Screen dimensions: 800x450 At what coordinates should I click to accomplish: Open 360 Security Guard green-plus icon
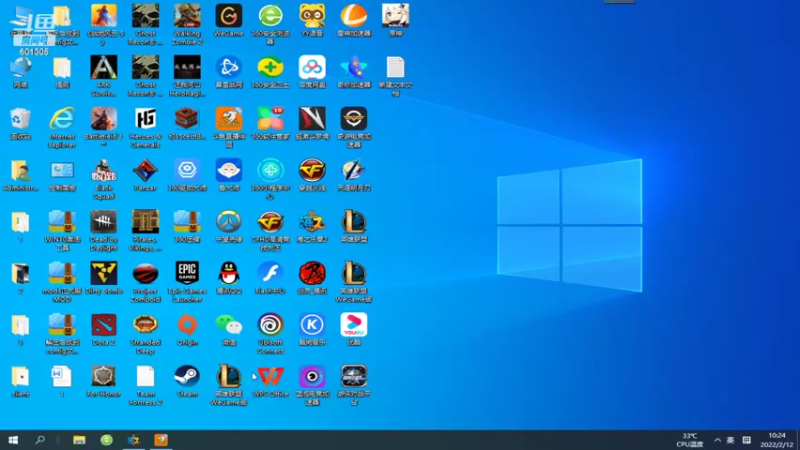[x=270, y=72]
